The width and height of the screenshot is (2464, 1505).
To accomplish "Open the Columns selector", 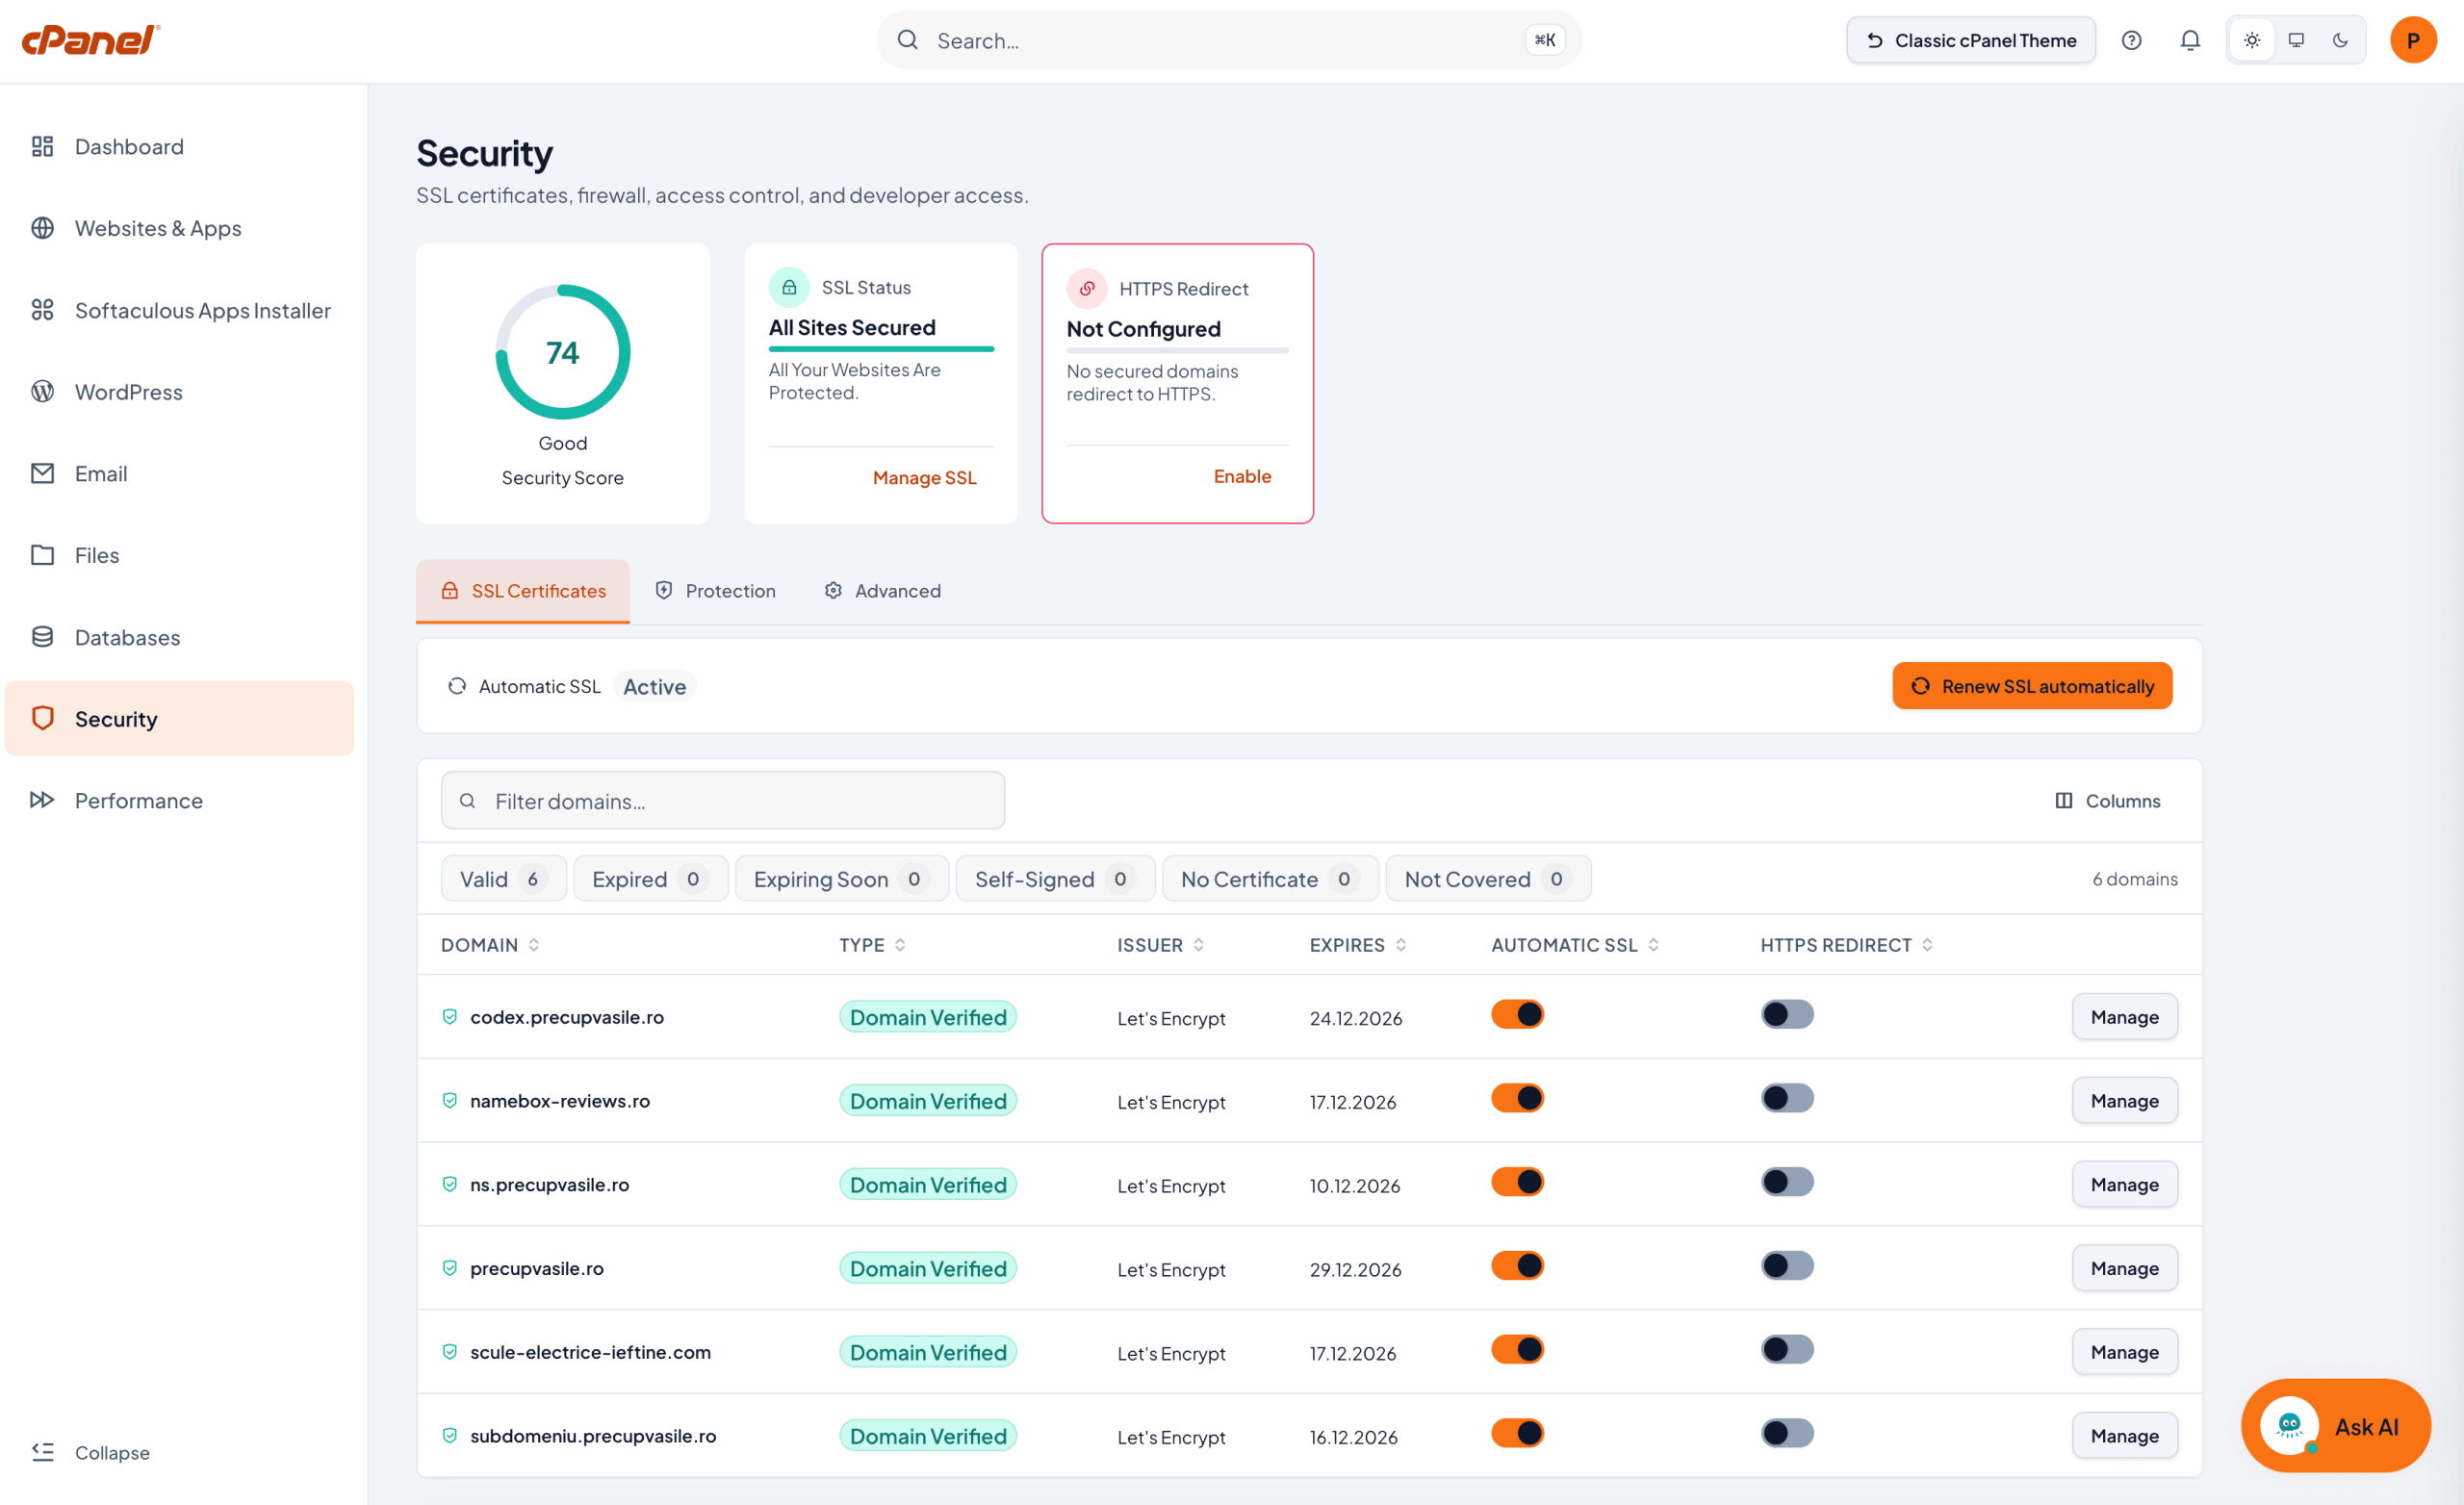I will (2107, 800).
